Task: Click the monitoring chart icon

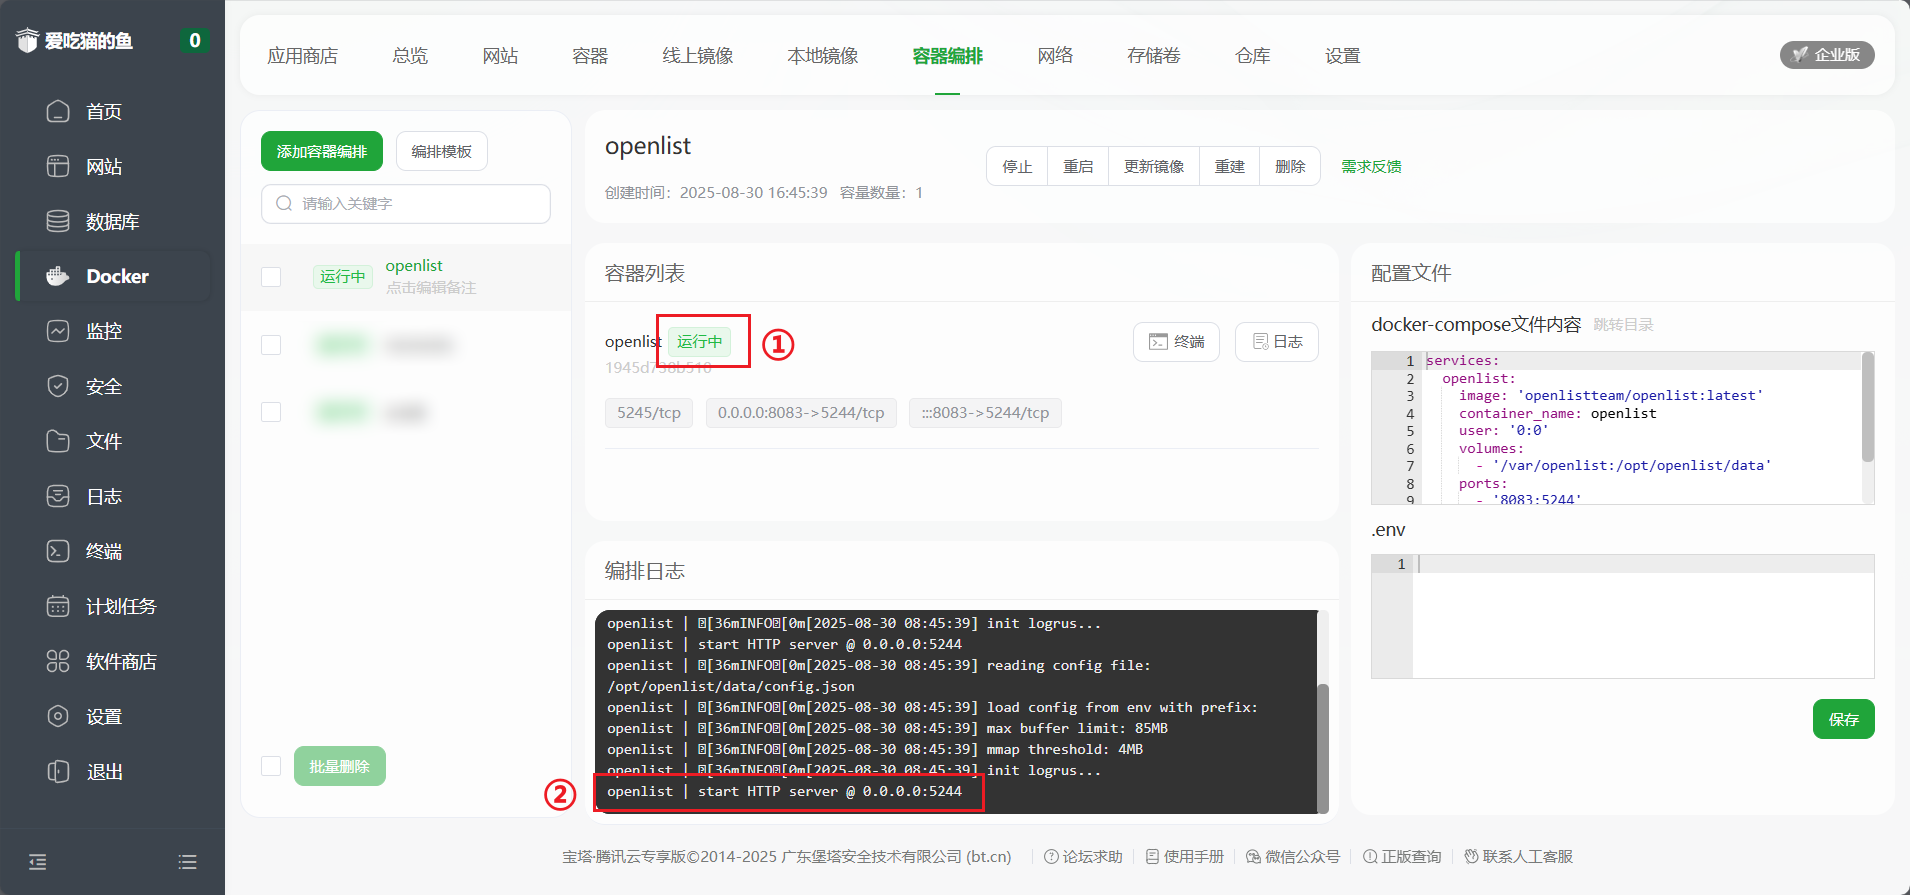Action: click(58, 331)
